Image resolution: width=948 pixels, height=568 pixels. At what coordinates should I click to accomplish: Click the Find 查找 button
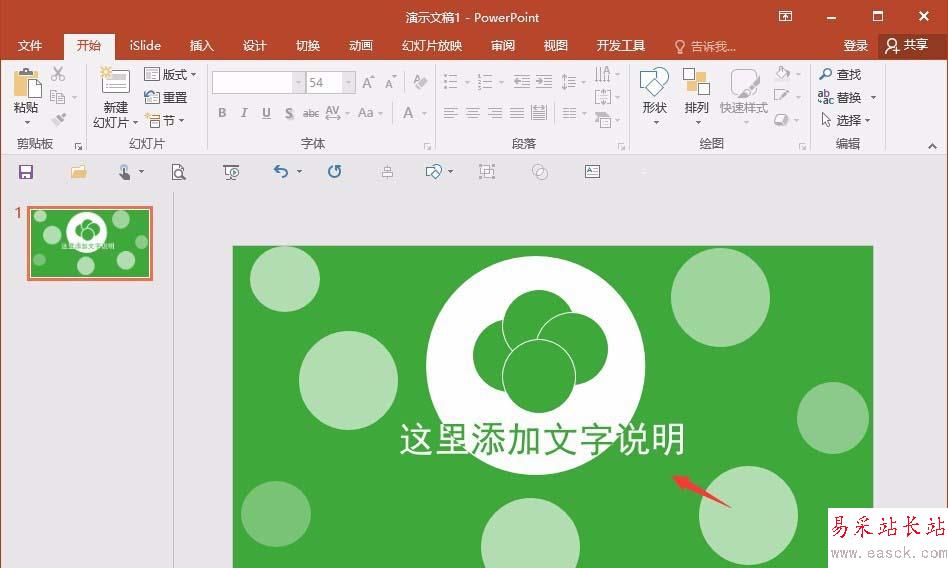pyautogui.click(x=840, y=74)
